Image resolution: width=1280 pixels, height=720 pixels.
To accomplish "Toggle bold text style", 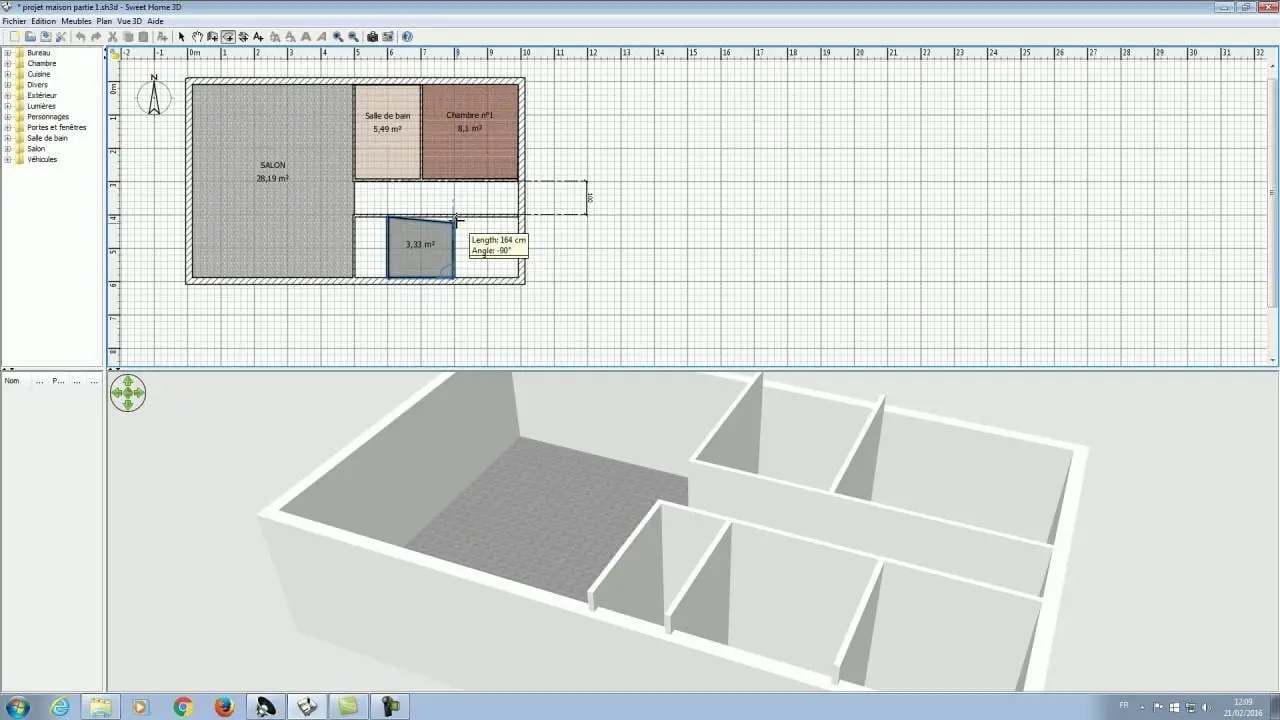I will pos(306,37).
